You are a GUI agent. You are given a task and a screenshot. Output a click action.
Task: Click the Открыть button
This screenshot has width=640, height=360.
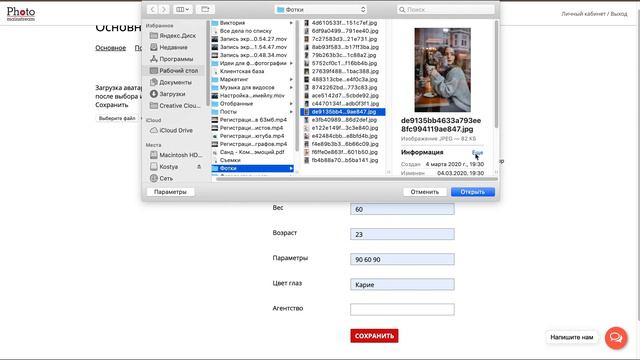pos(473,192)
